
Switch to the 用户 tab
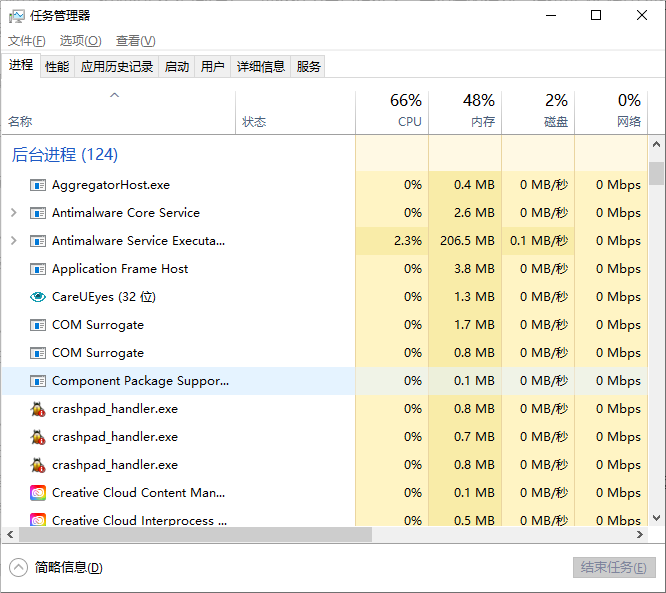pos(212,67)
